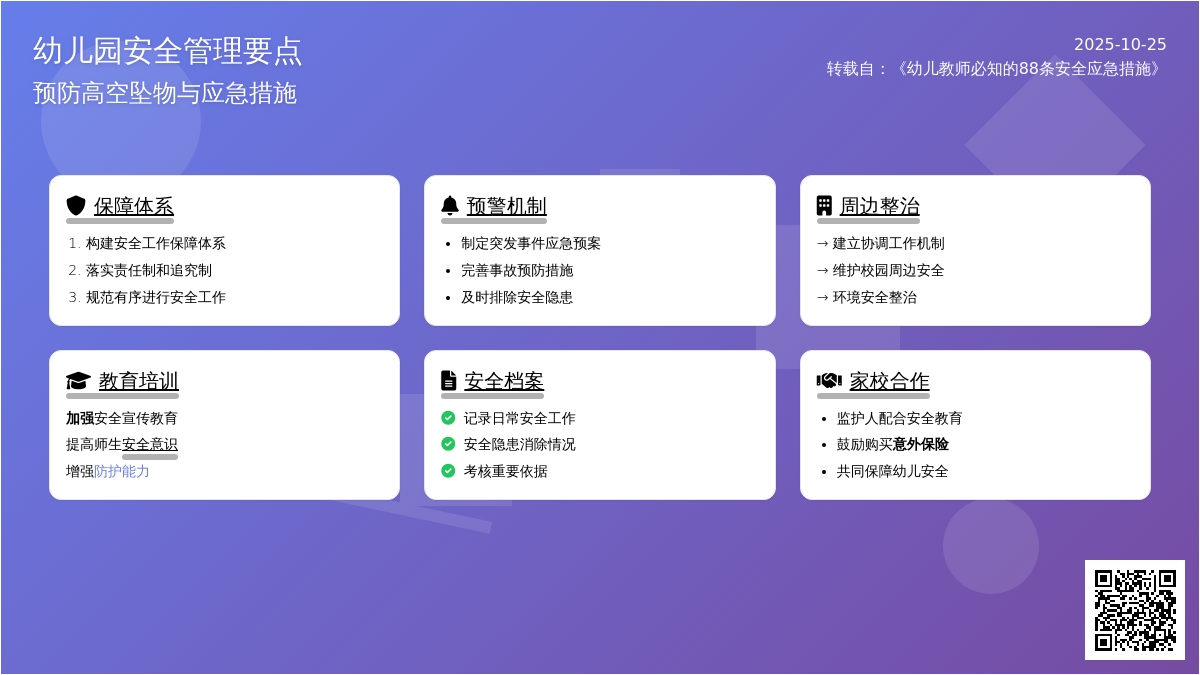The height and width of the screenshot is (675, 1200).
Task: Click the underlined 安全意识 text
Action: 150,444
